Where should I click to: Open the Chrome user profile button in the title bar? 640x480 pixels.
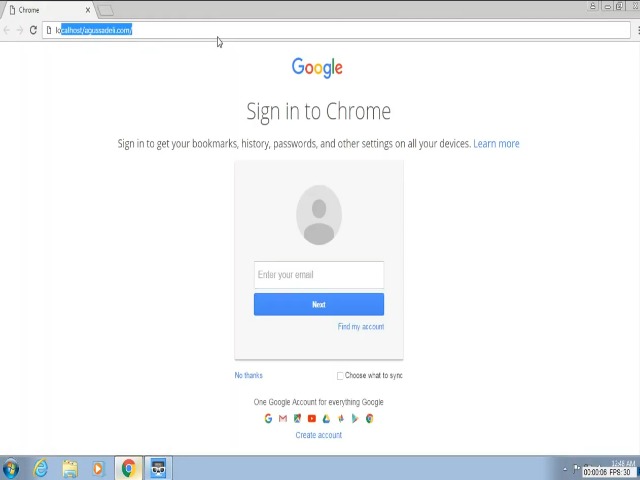click(x=592, y=6)
